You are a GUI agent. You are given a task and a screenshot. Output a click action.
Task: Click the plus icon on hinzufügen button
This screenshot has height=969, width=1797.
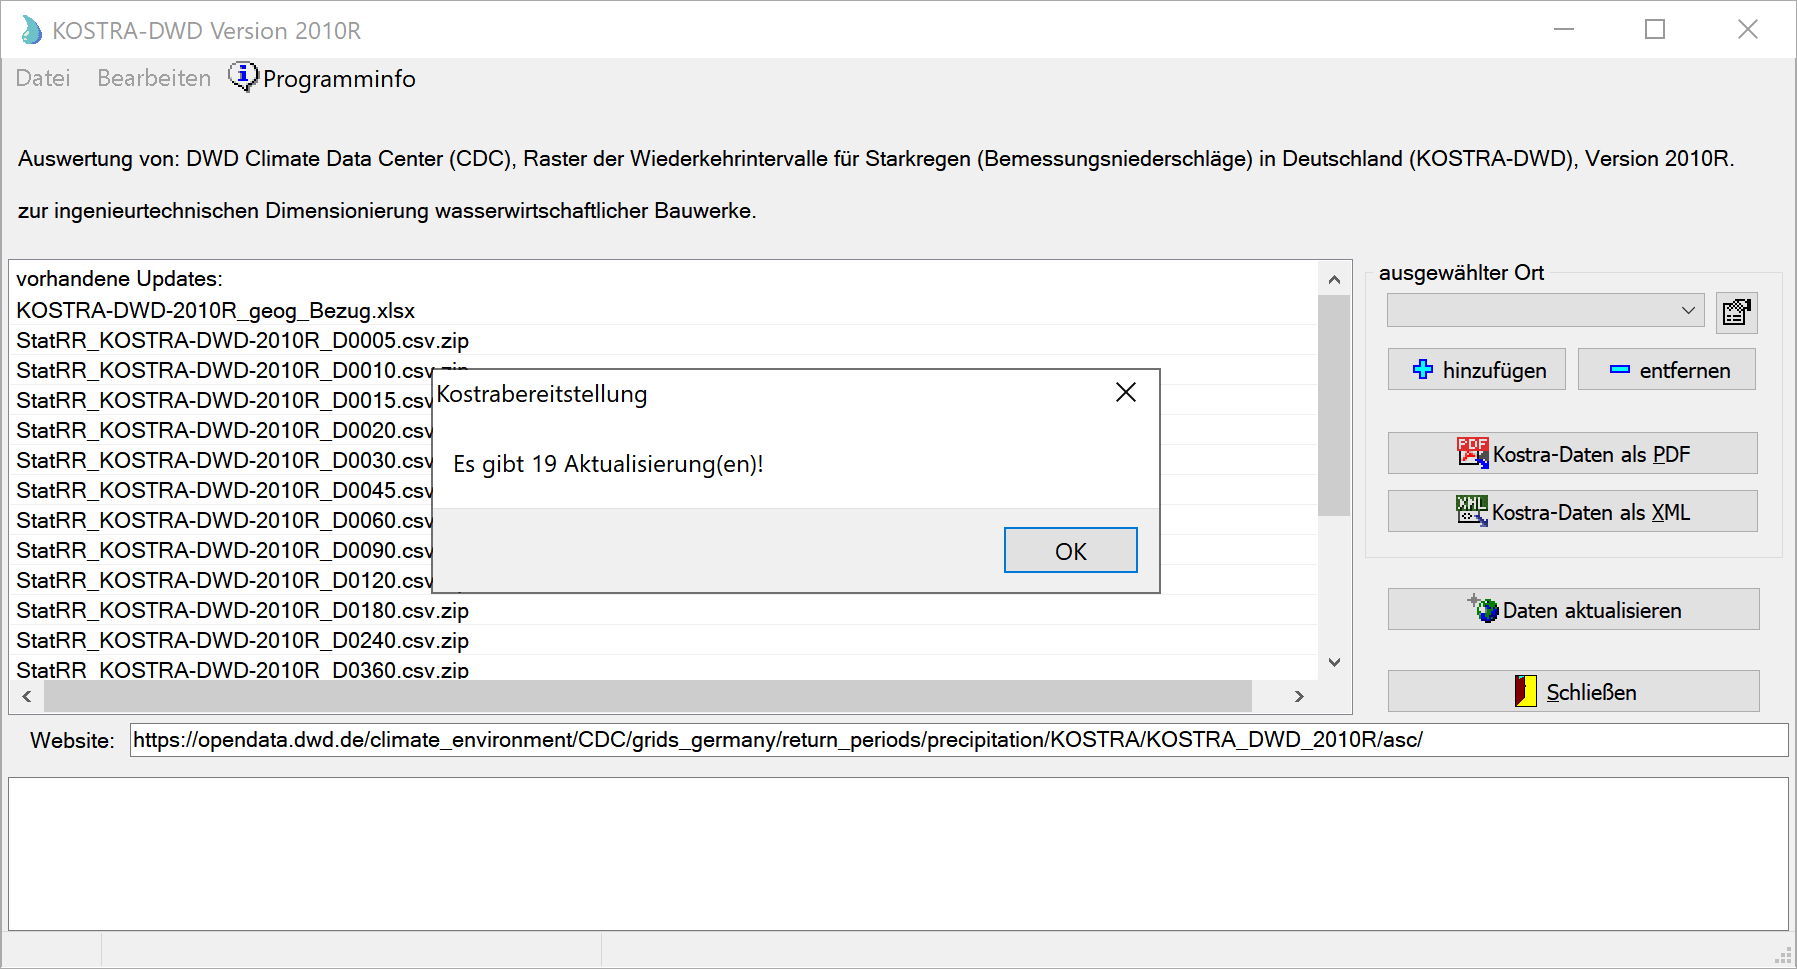pos(1422,370)
